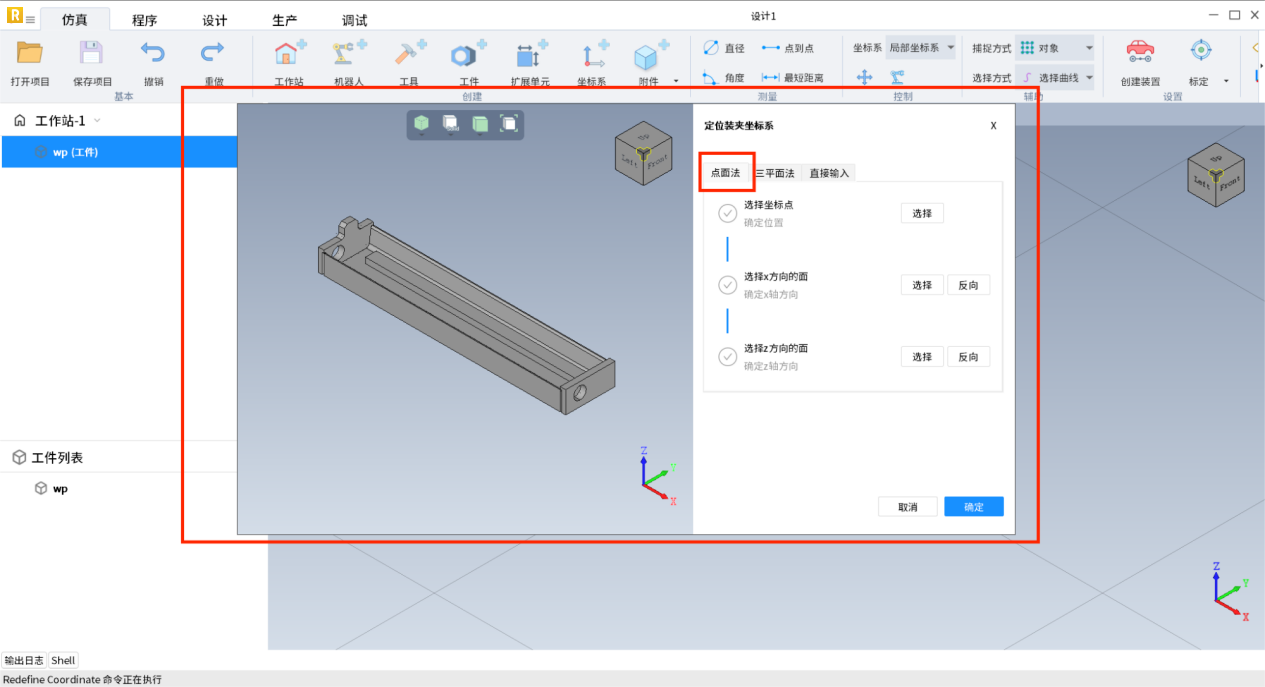Click the Tool hammer icon
1265x687 pixels.
(x=409, y=55)
